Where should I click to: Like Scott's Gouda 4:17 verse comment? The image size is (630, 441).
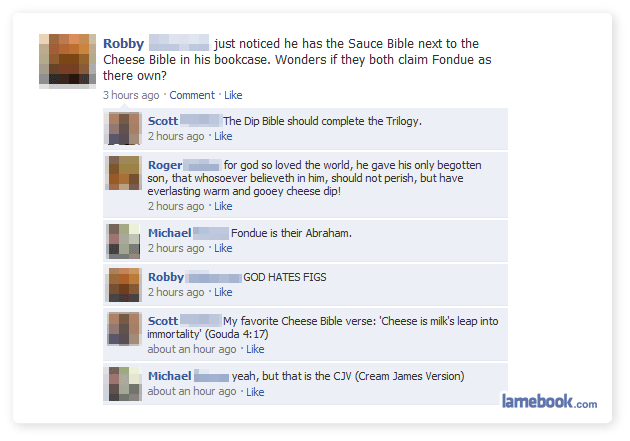click(255, 349)
